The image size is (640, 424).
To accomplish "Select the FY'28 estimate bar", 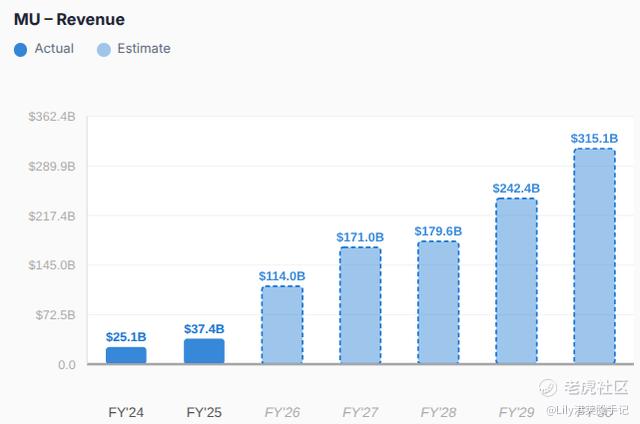I will pos(438,302).
